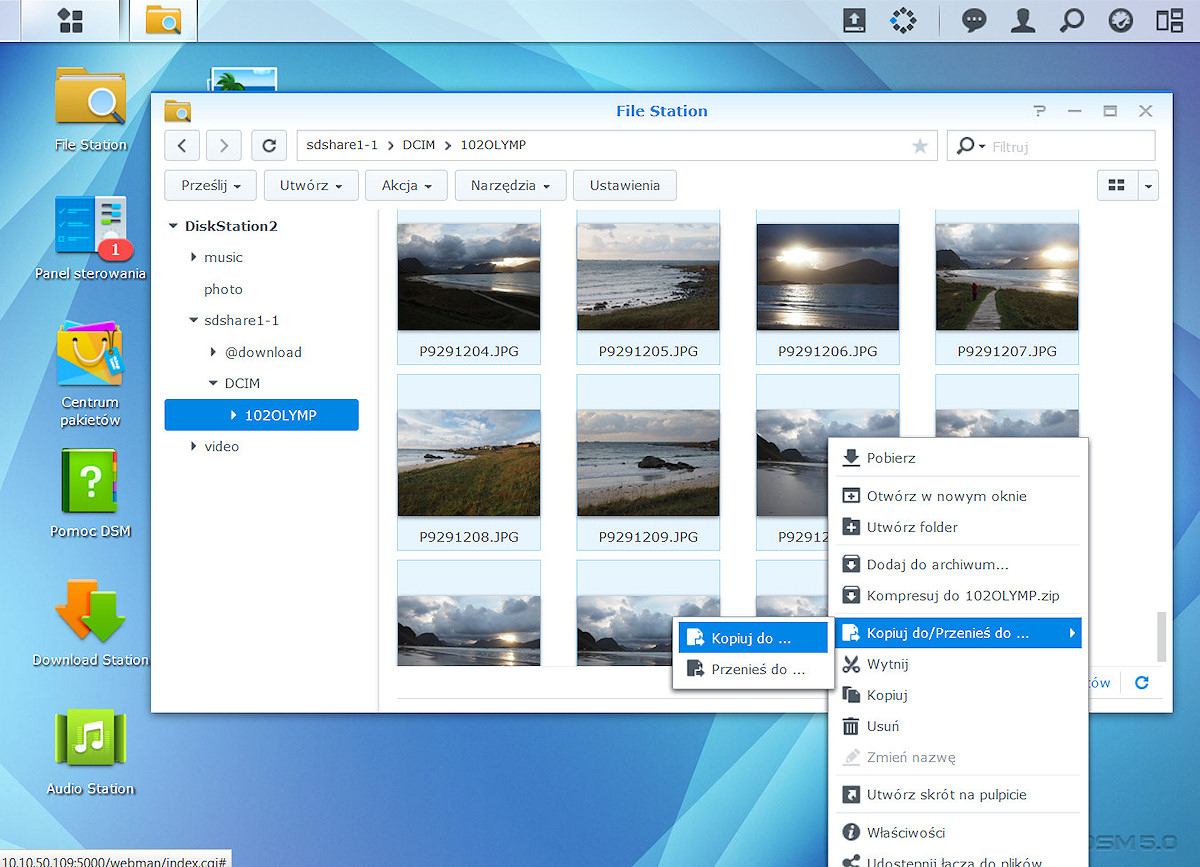Viewport: 1200px width, 867px height.
Task: Collapse the DCIM folder in the tree
Action: click(213, 383)
